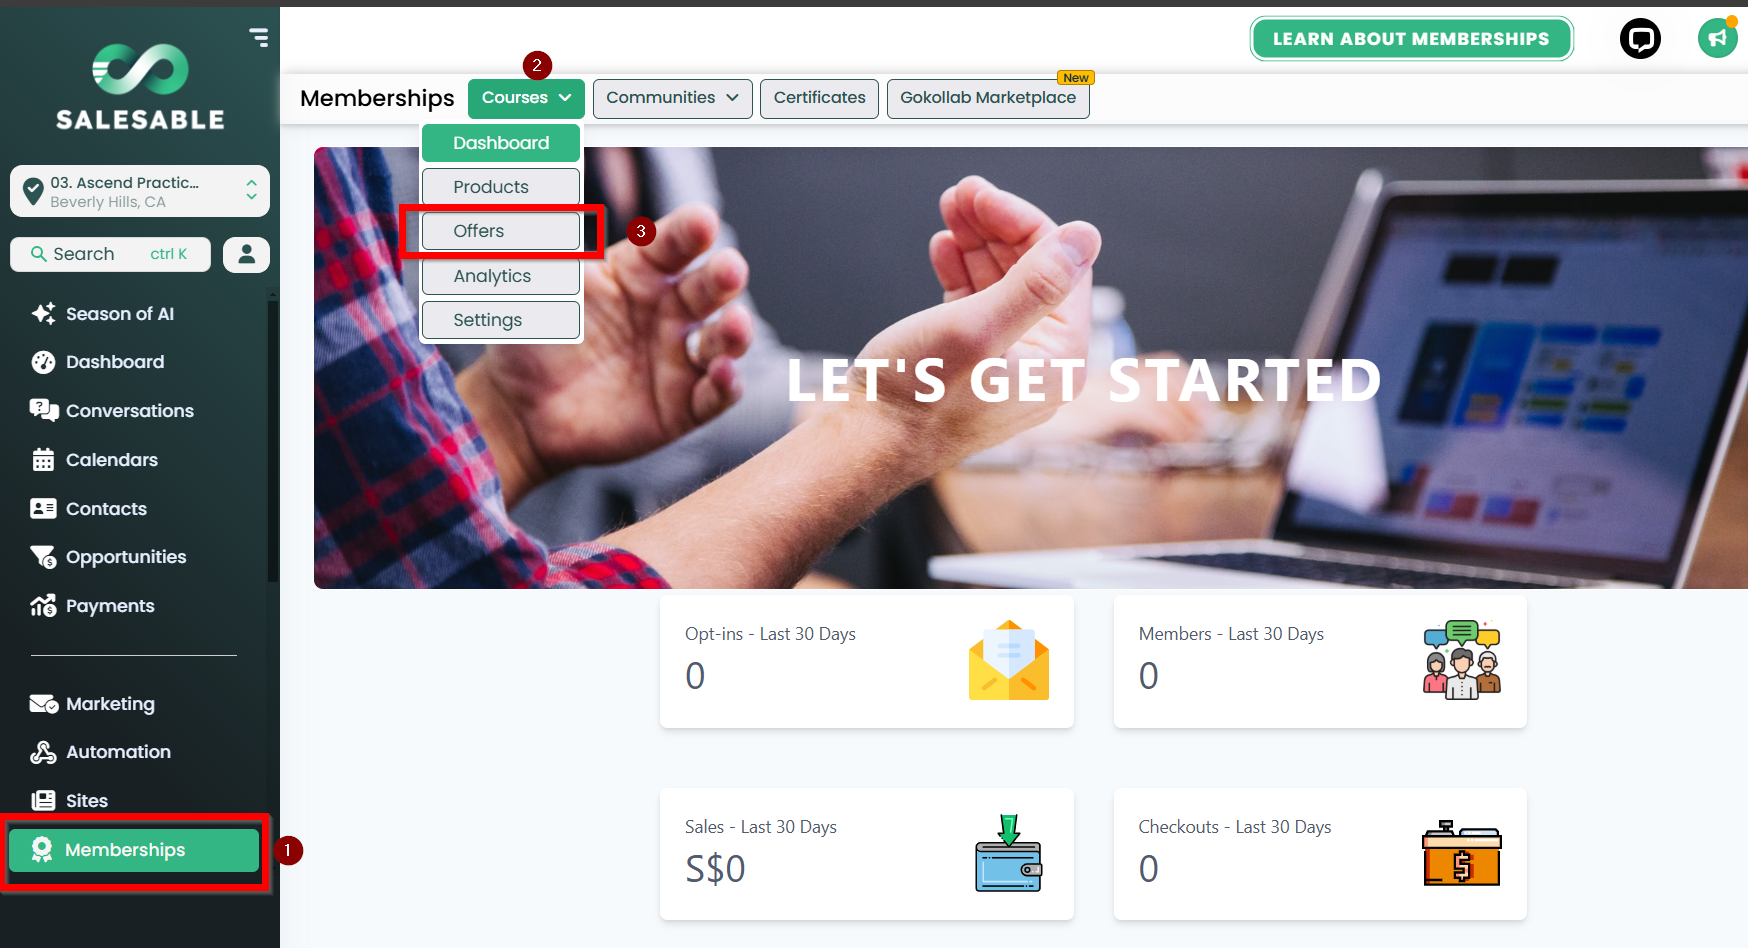The image size is (1748, 948).
Task: Collapse sidebar using the hamburger menu icon
Action: (x=259, y=38)
